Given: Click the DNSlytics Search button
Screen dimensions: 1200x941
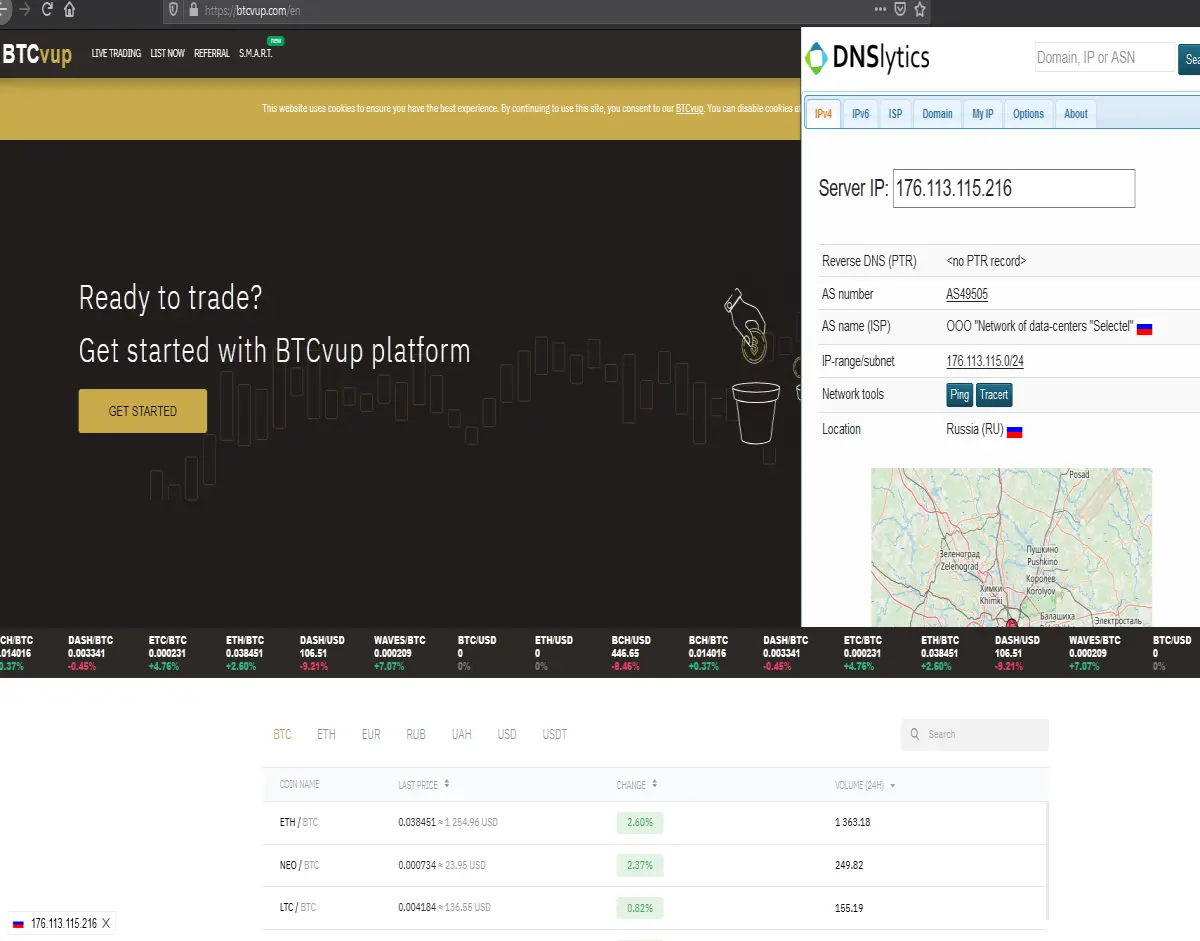Looking at the screenshot, I should [1190, 59].
